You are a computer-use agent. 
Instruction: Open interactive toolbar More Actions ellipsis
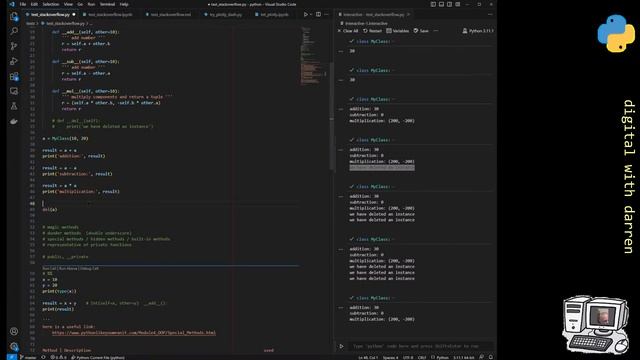point(436,31)
